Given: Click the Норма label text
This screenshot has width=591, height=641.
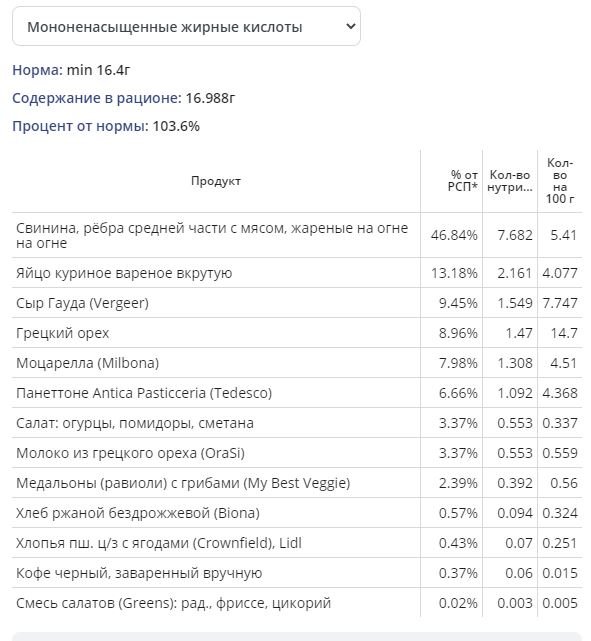Looking at the screenshot, I should coord(38,70).
